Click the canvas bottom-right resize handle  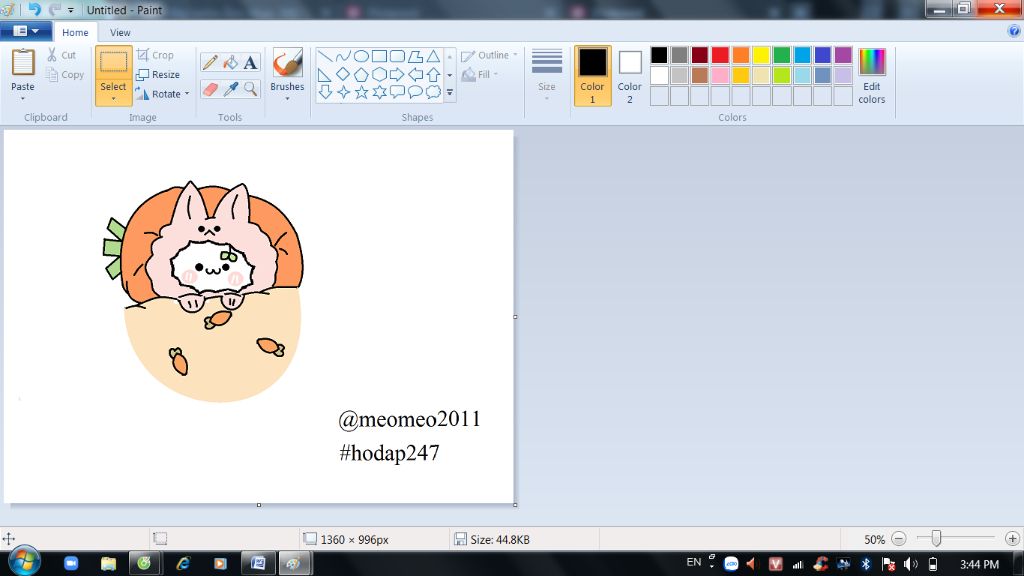tap(515, 505)
